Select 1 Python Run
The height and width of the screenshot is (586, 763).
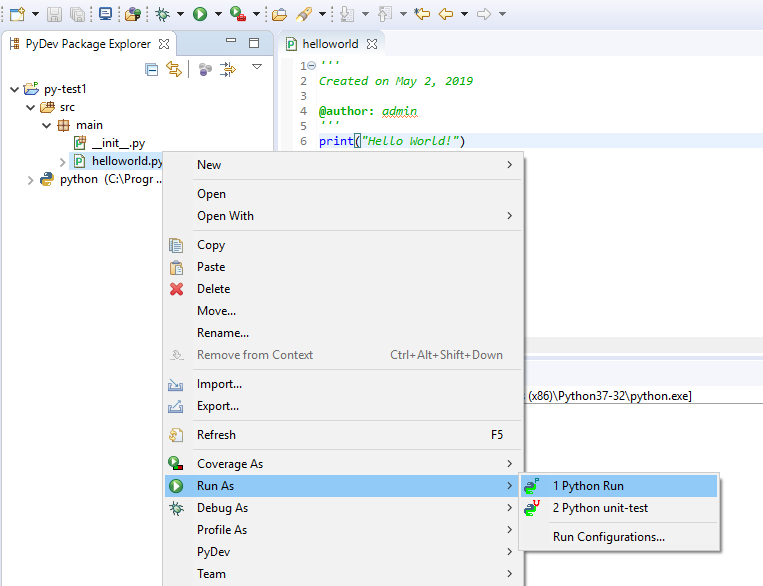point(619,486)
